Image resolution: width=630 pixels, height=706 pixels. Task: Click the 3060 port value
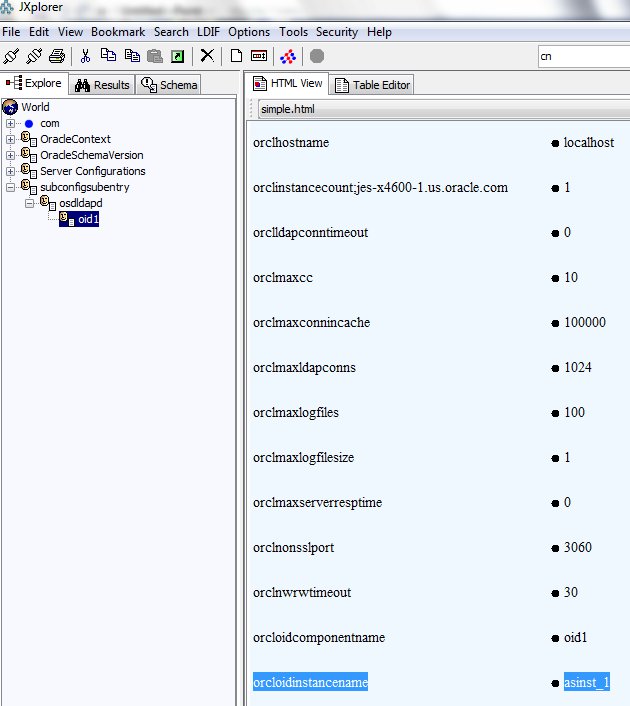[578, 548]
